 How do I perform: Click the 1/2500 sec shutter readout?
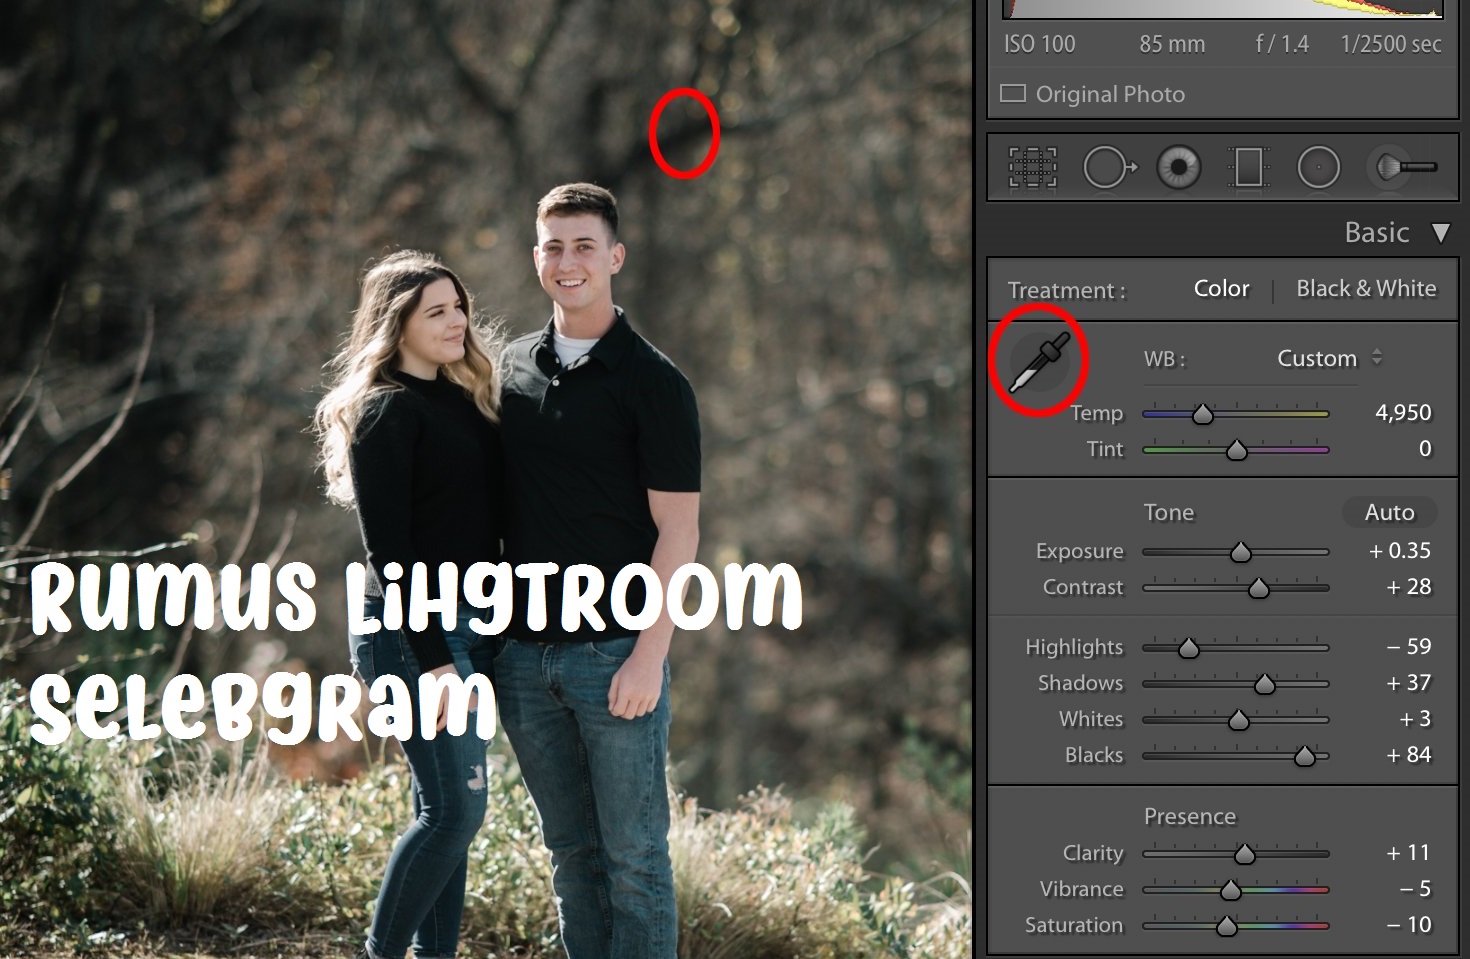click(1391, 44)
